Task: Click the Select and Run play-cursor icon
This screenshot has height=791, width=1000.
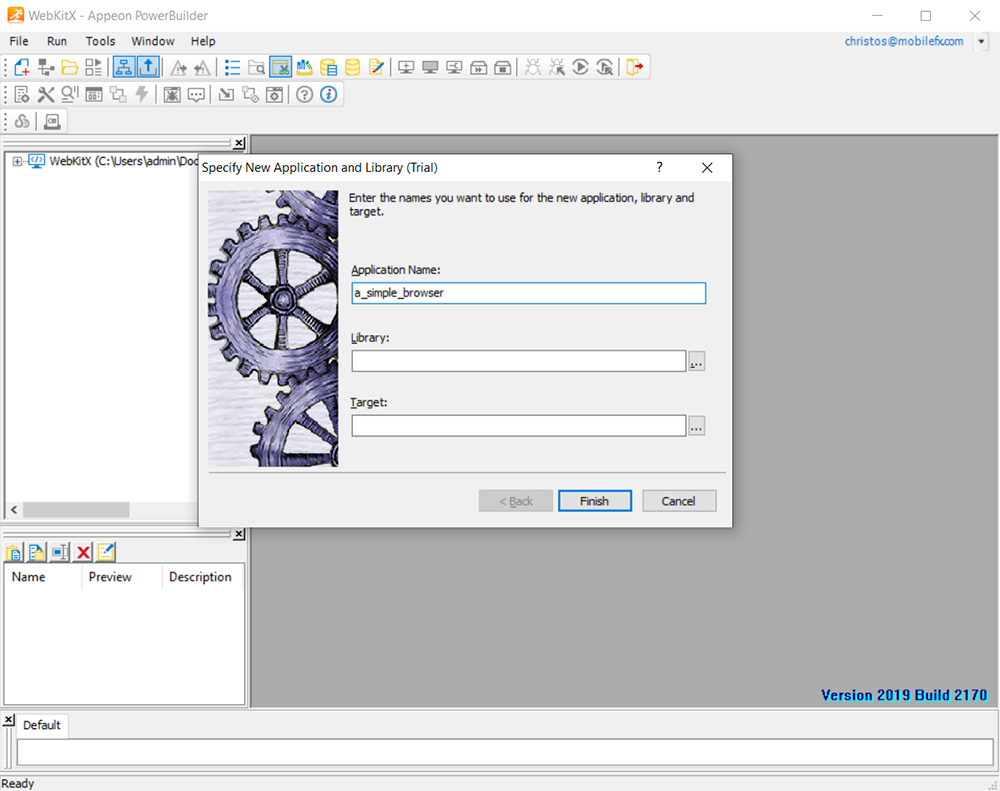Action: (x=605, y=67)
